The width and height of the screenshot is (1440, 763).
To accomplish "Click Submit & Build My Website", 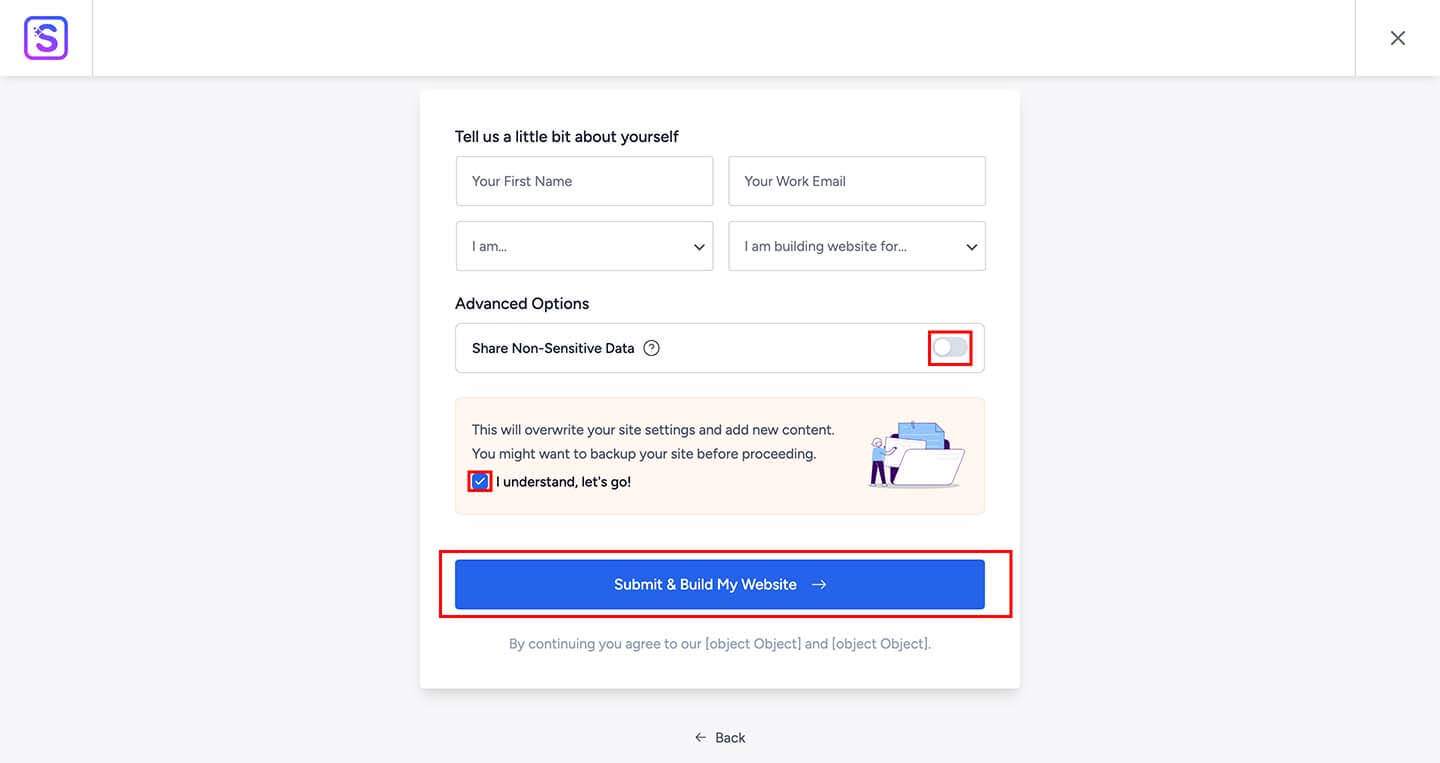I will coord(720,585).
